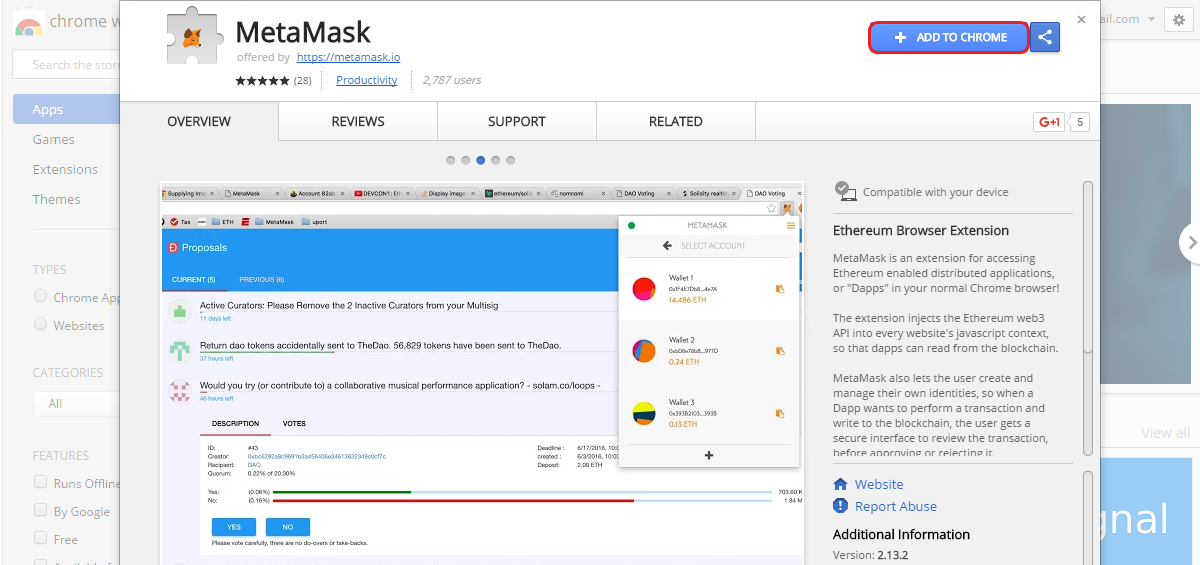Click the Previous (6) tab in the screenshot

coord(262,279)
